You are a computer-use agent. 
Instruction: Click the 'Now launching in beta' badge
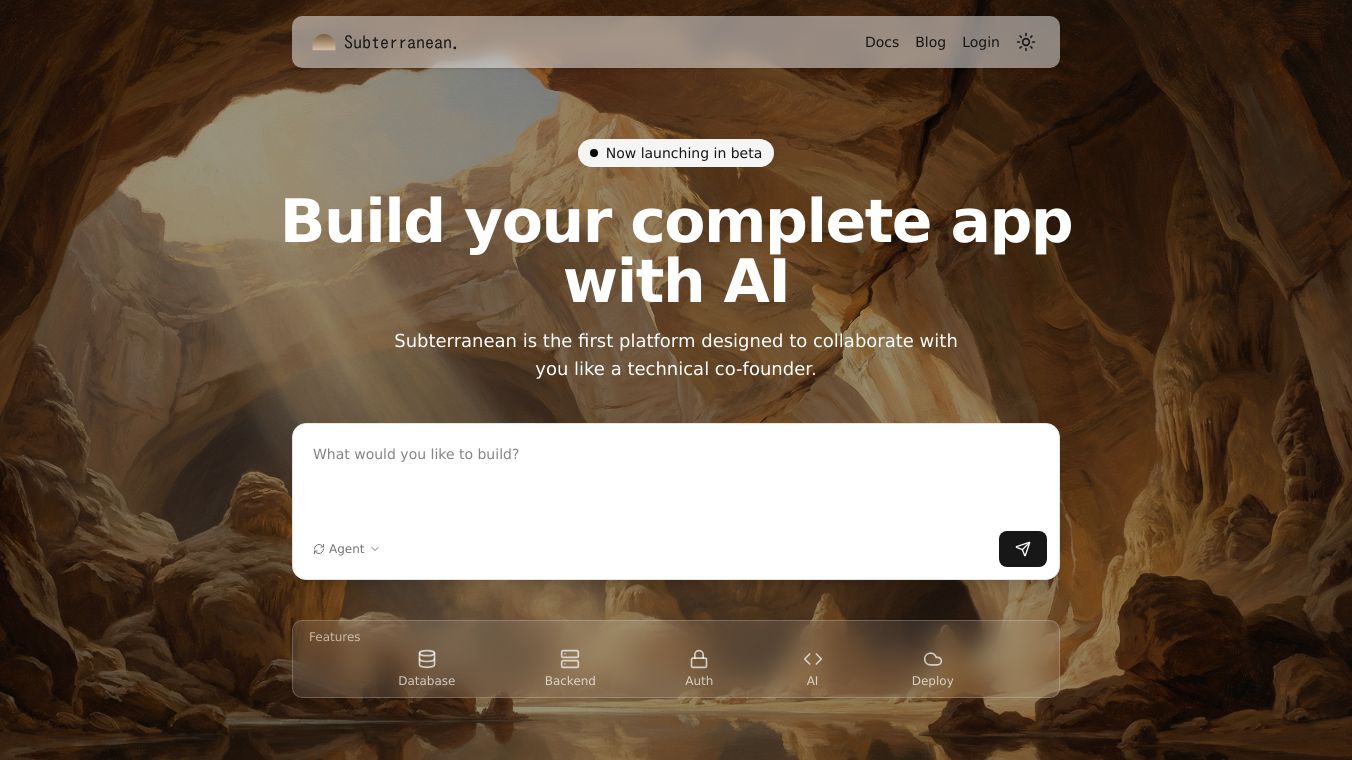(676, 153)
